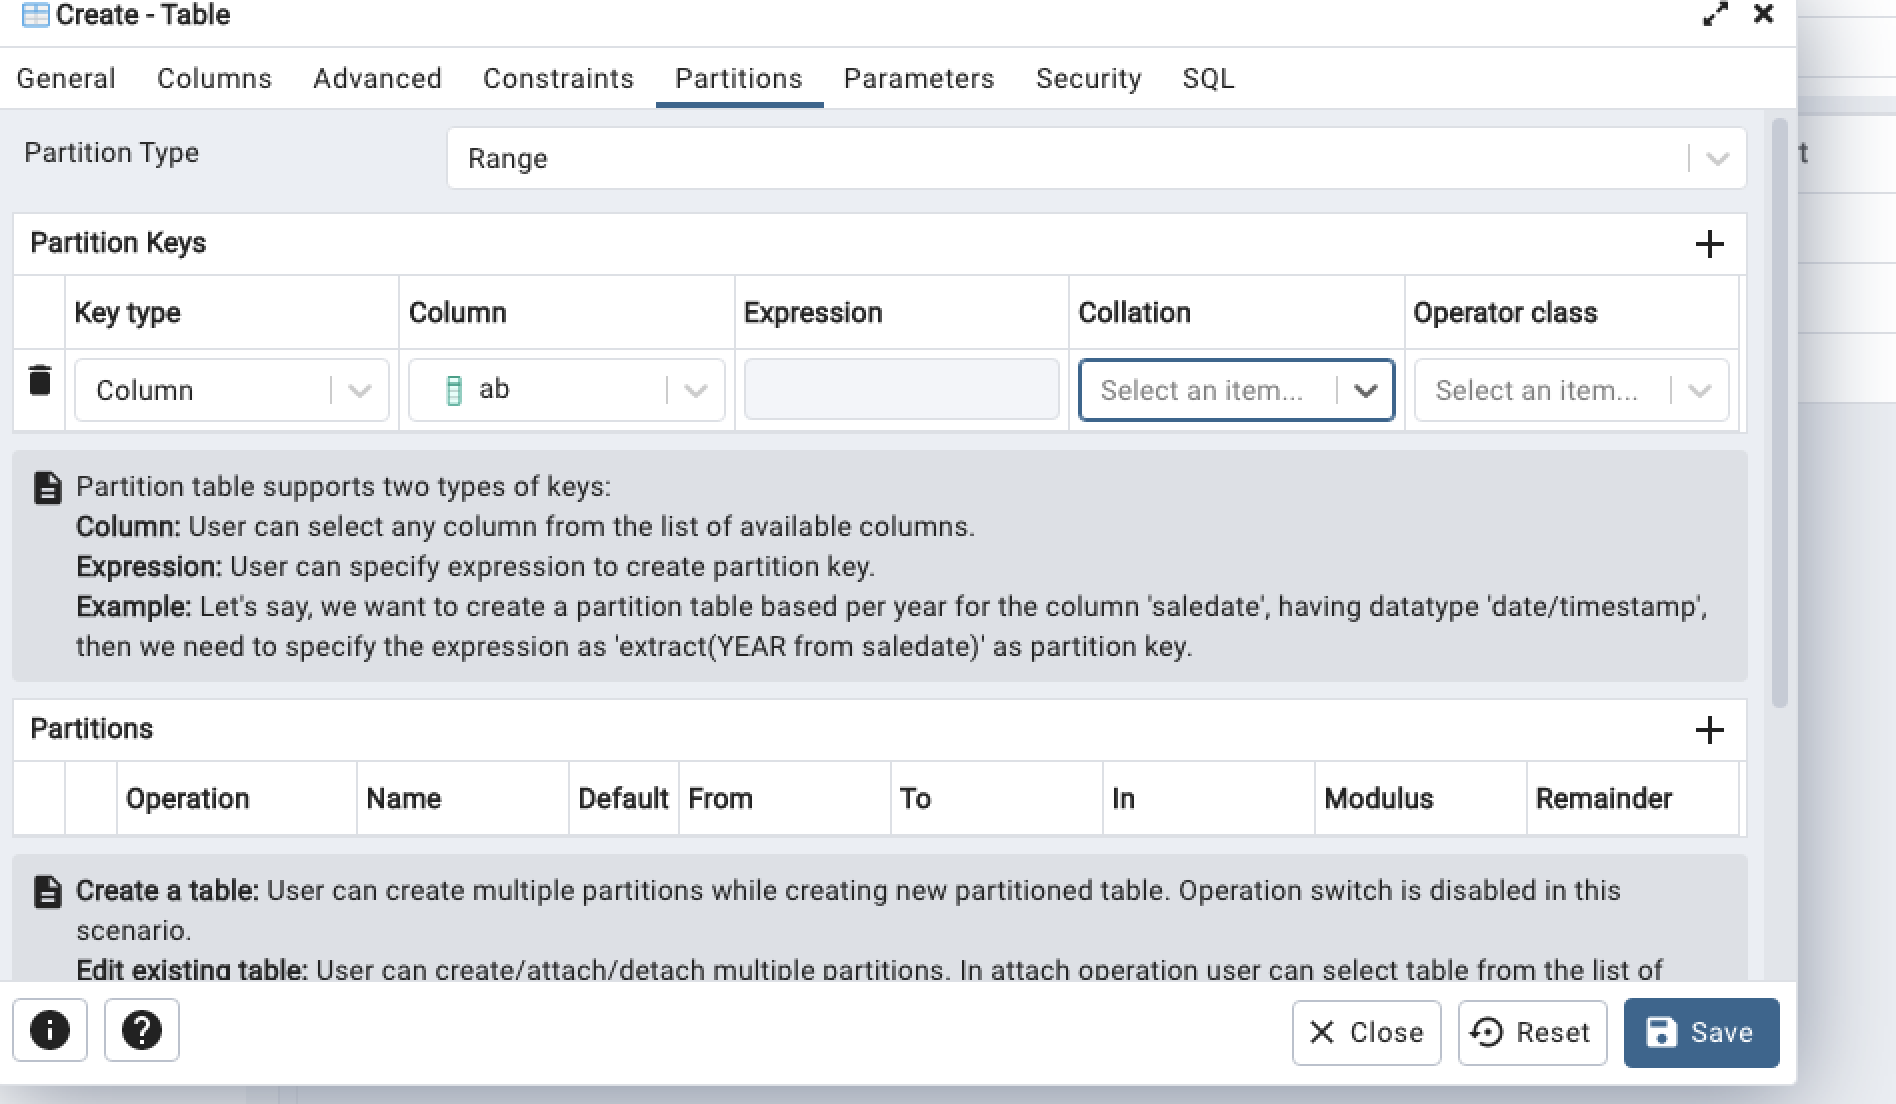Open the Partition Type dropdown
The height and width of the screenshot is (1104, 1896).
(1717, 158)
